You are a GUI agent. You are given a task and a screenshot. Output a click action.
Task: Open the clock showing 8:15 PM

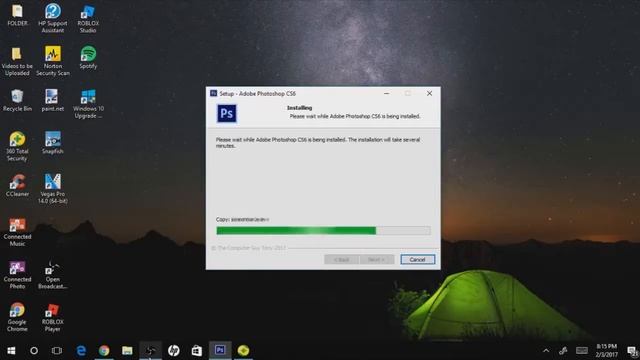pyautogui.click(x=606, y=351)
